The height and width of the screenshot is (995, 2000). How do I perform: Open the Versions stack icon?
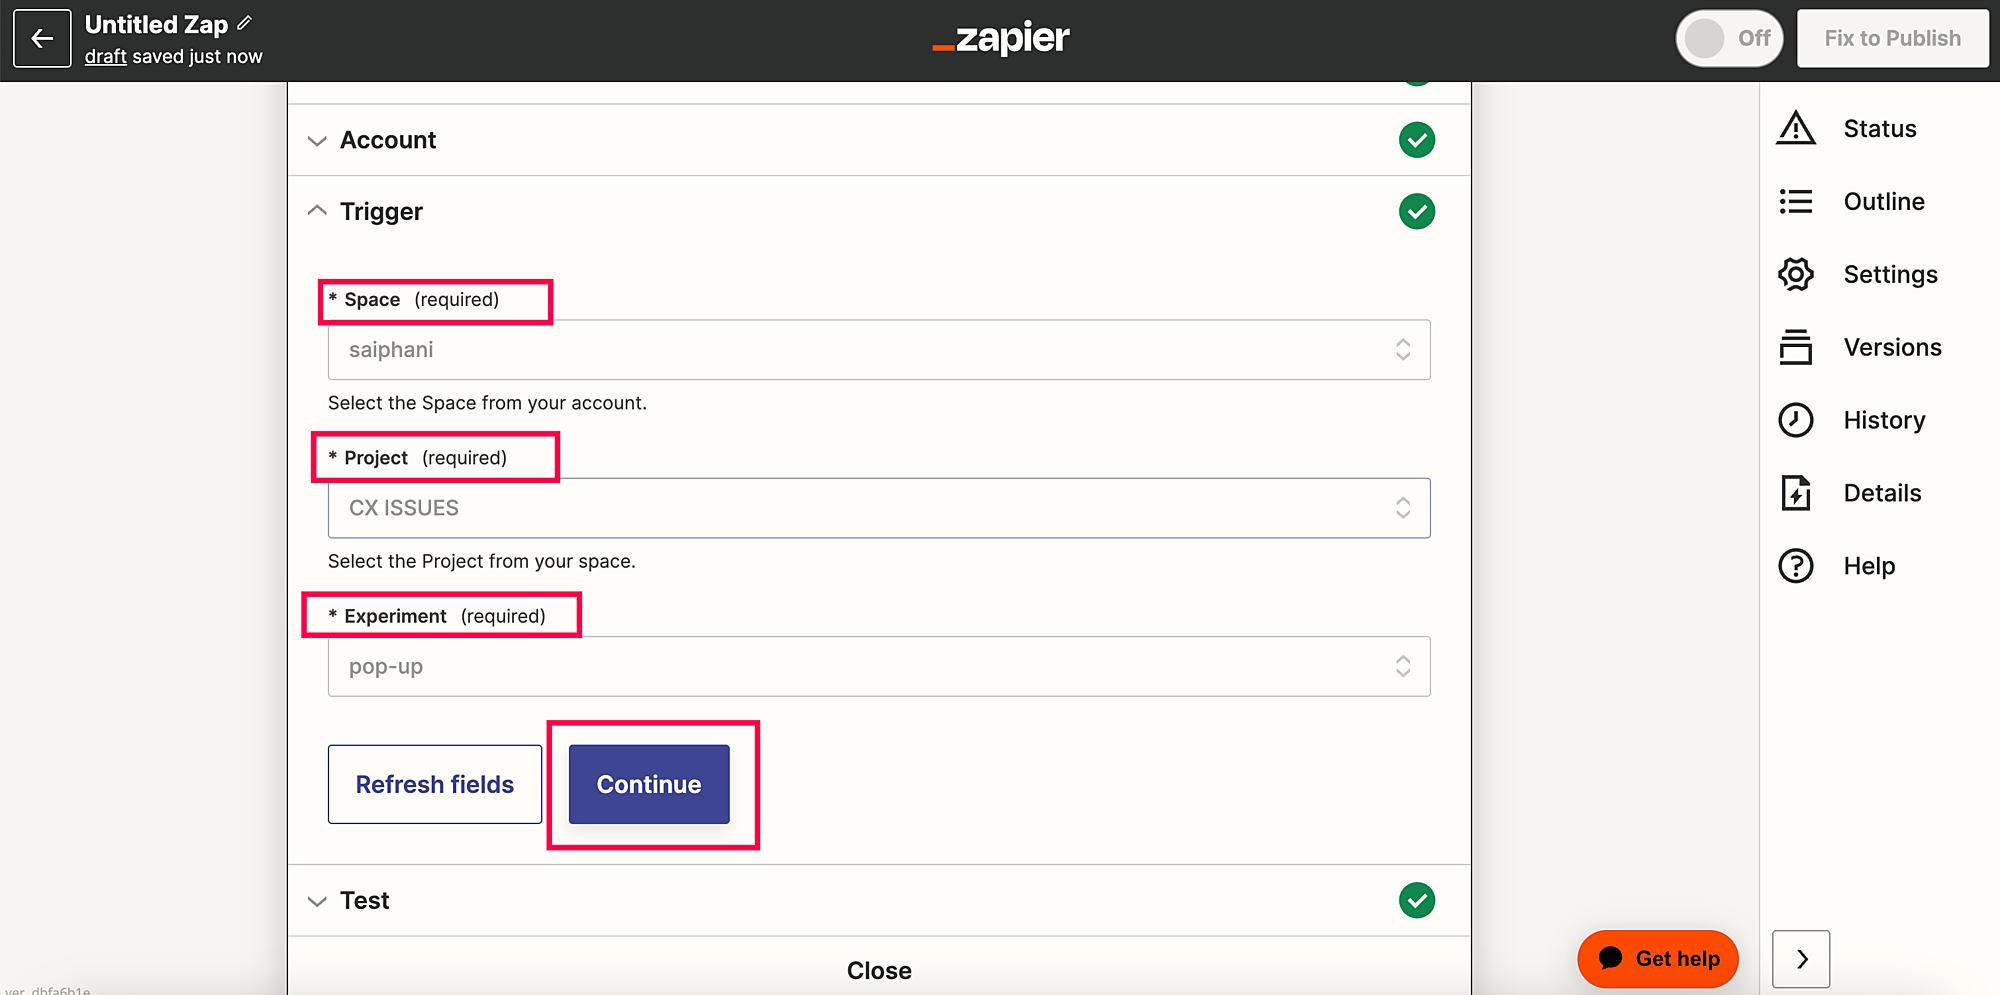1796,347
